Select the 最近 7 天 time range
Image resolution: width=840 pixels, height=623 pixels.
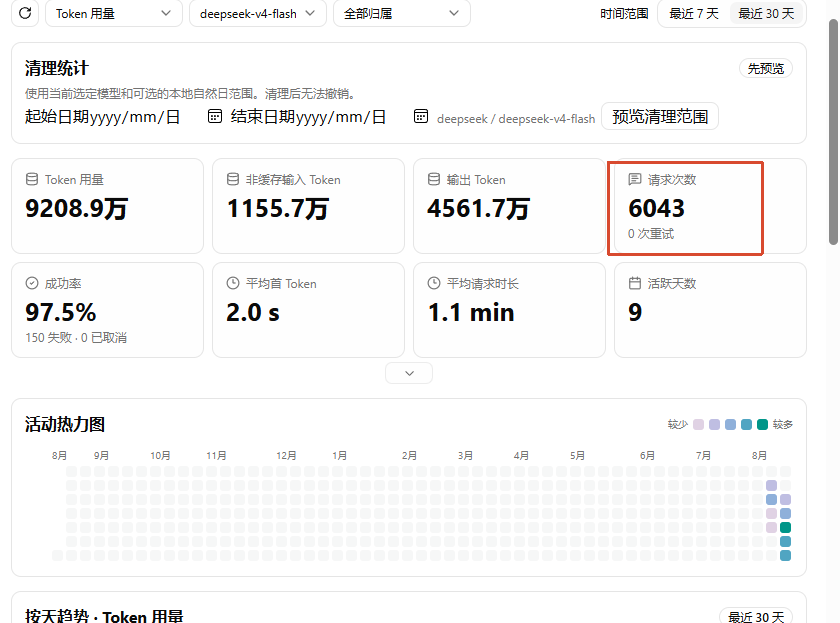click(694, 13)
